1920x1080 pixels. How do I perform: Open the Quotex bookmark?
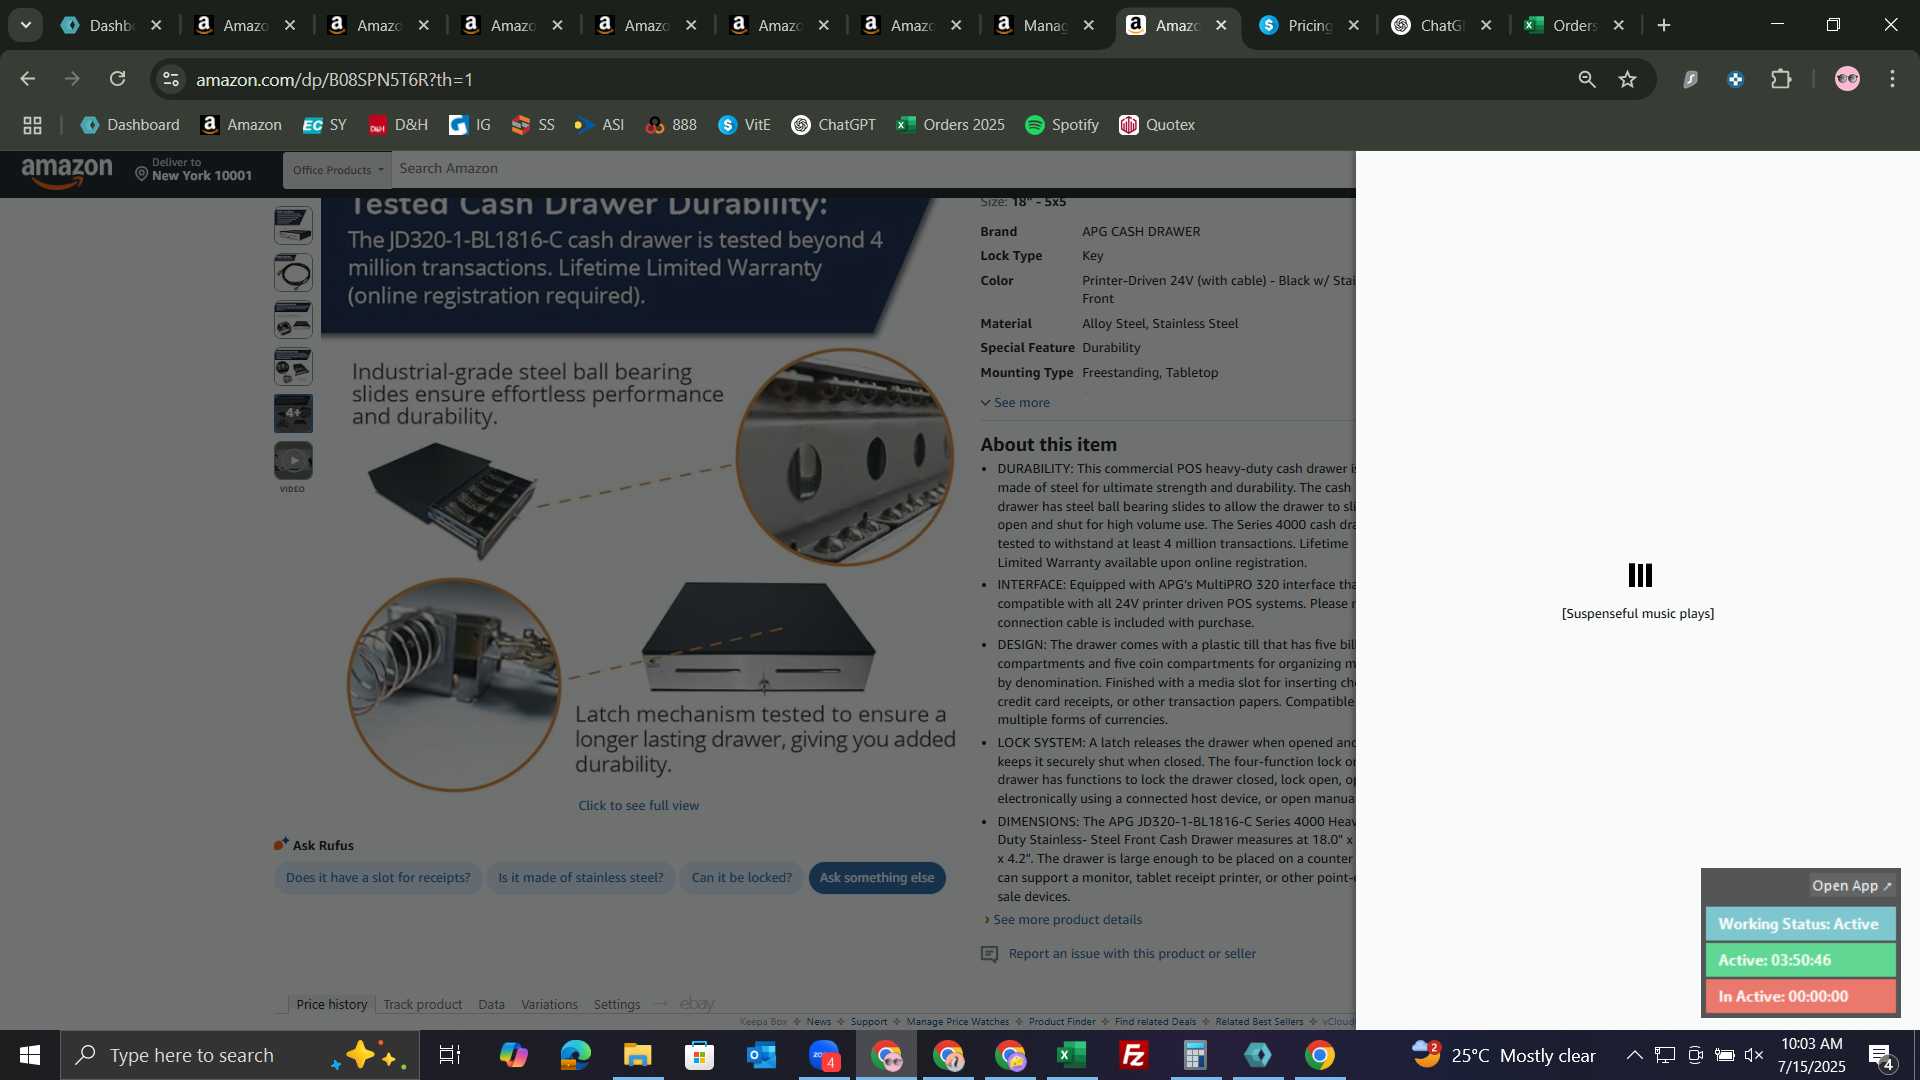[1157, 125]
